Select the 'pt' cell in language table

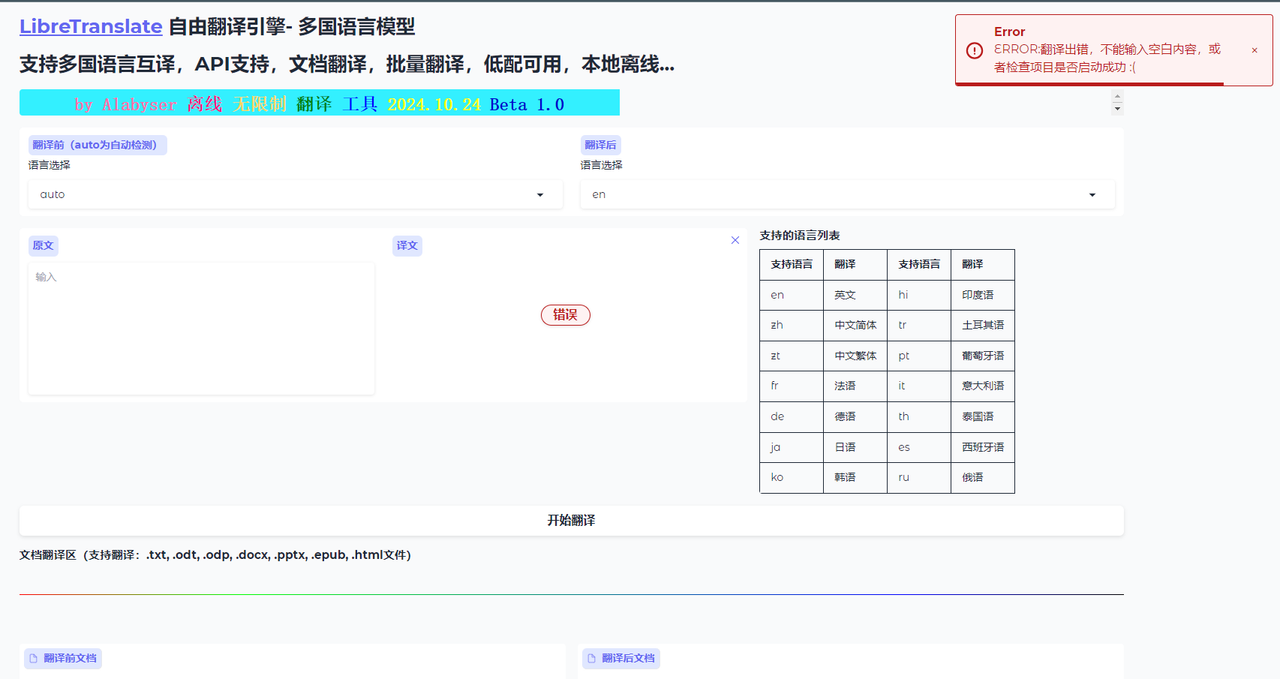pos(918,356)
